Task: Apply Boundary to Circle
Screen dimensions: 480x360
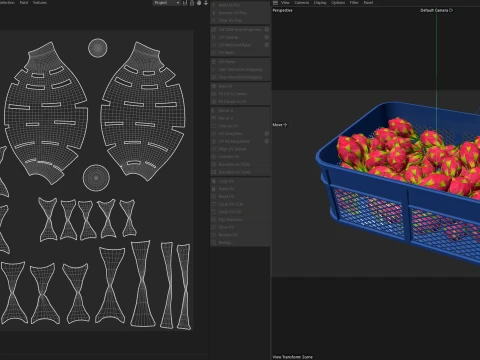Action: 240,164
